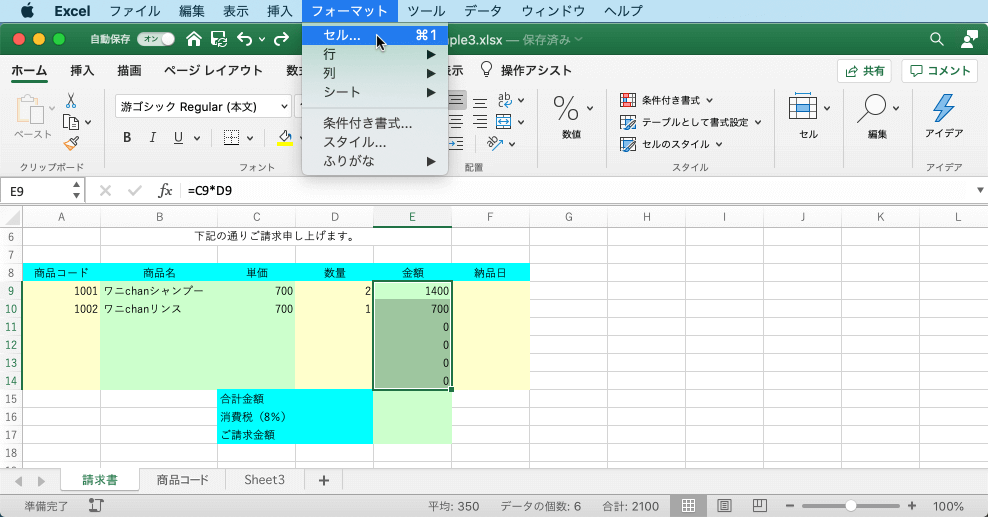Select the Format Painter brush icon

coord(71,144)
